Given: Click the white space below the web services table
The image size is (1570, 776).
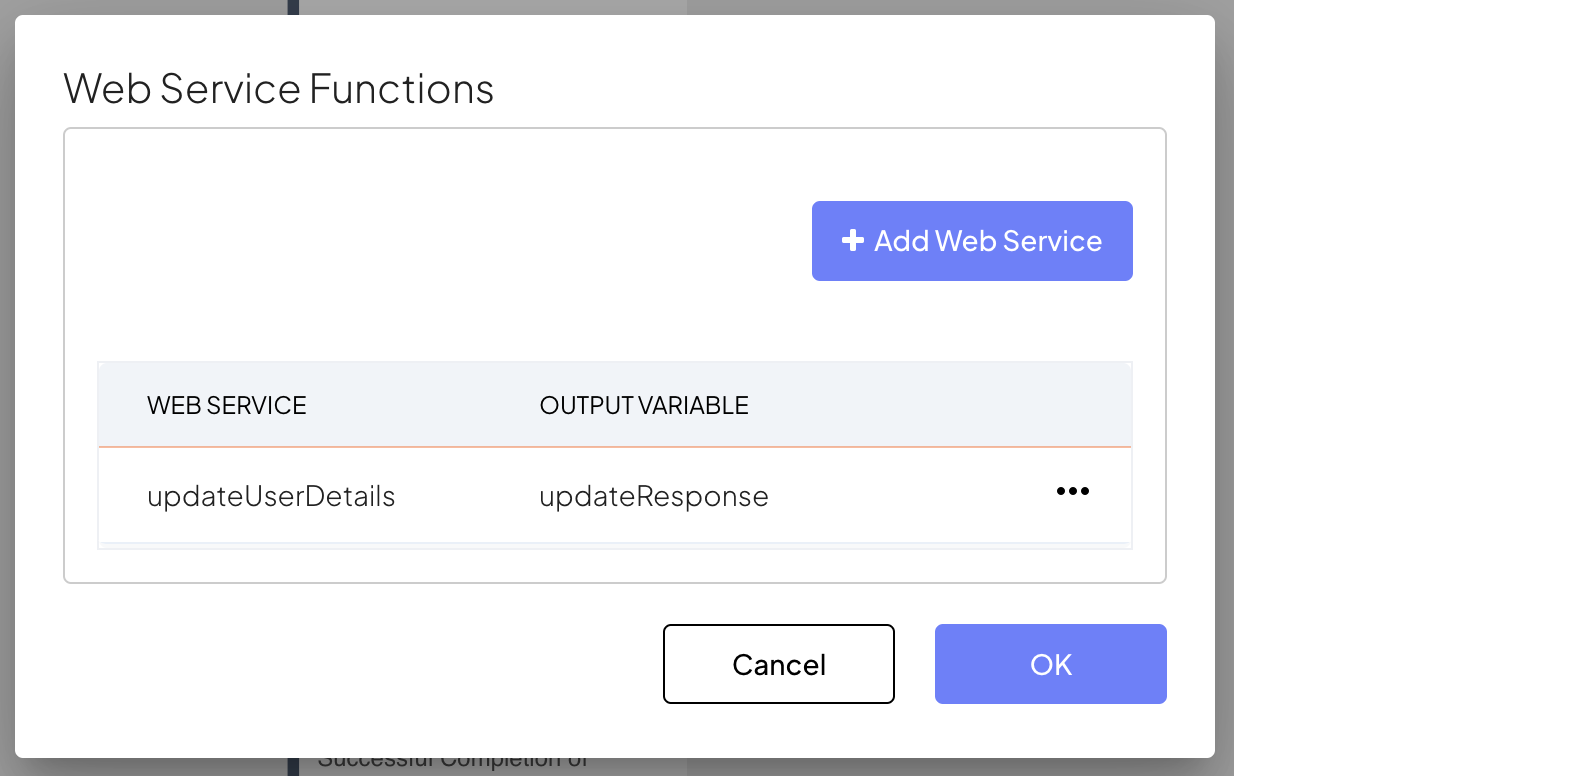Looking at the screenshot, I should click(614, 565).
